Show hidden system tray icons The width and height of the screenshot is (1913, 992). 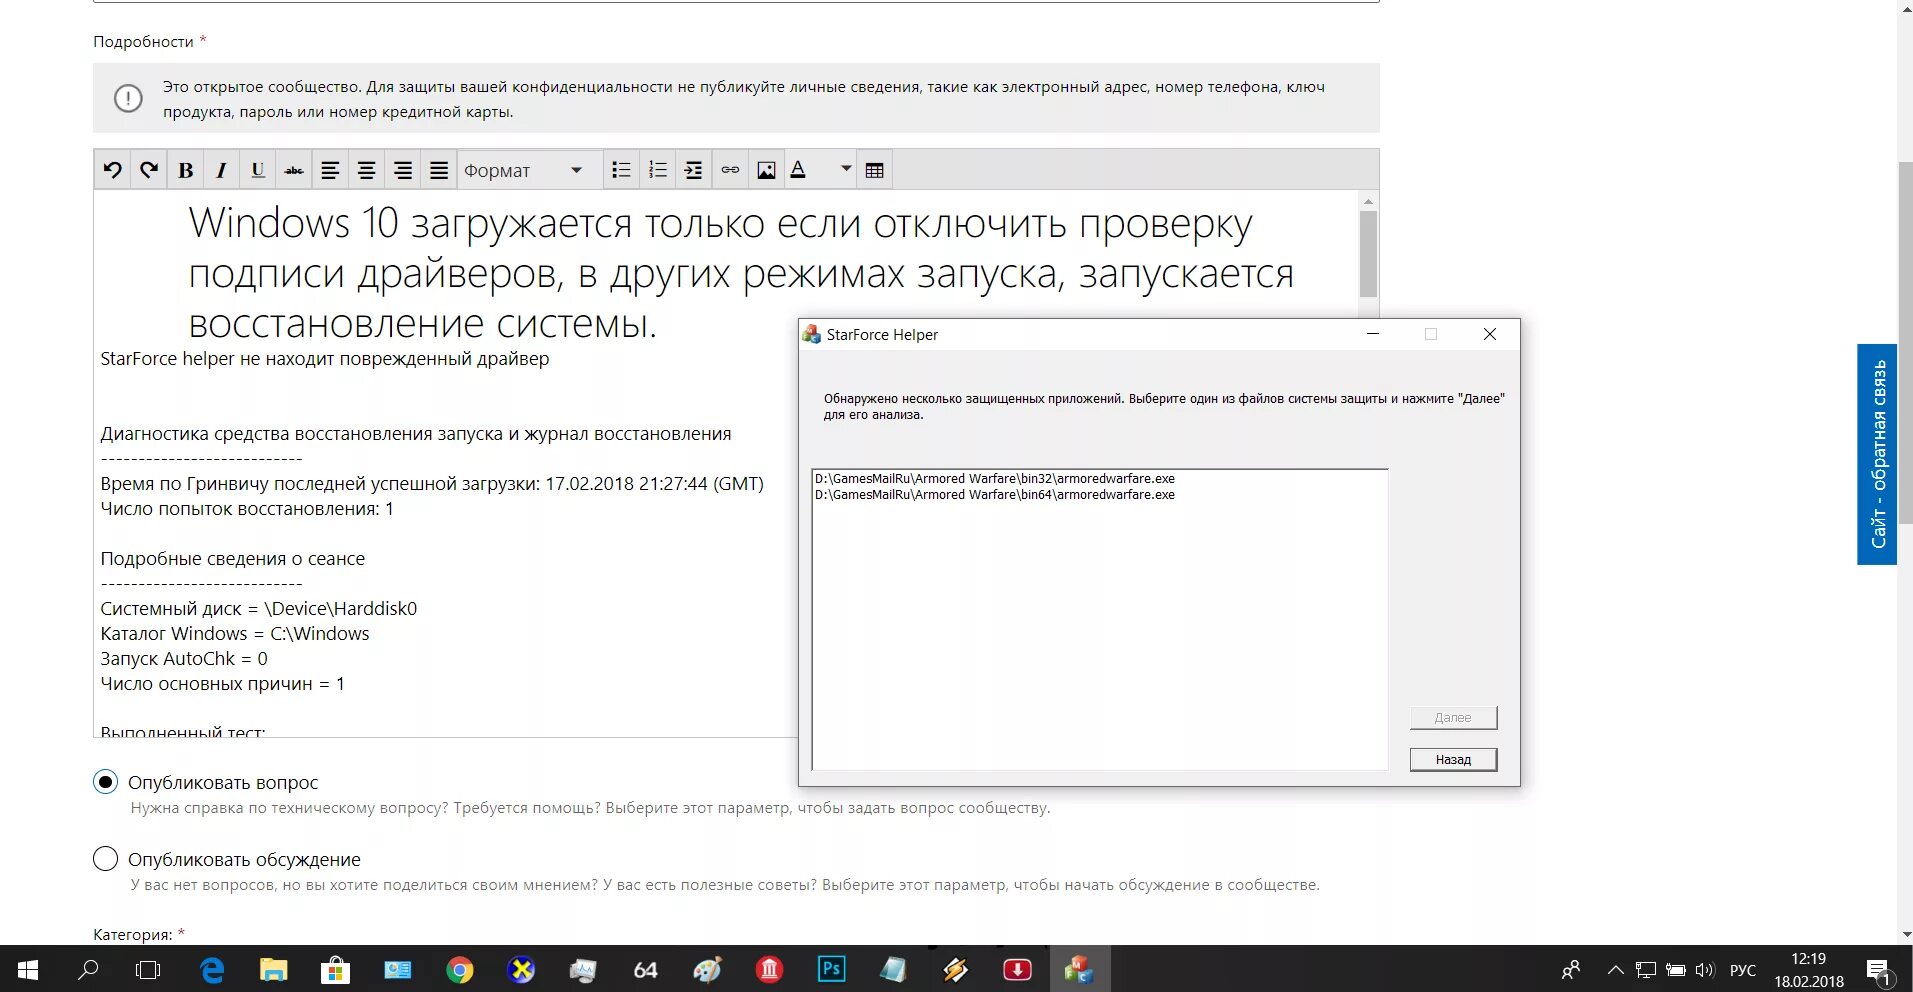[1615, 969]
